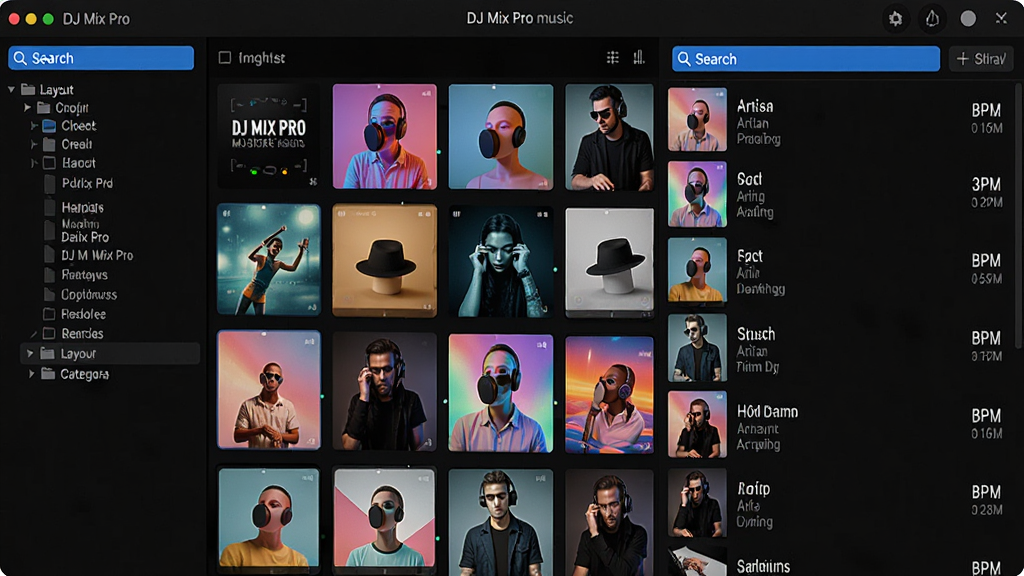Click Artisa track cover art
Image resolution: width=1024 pixels, height=576 pixels.
click(697, 120)
